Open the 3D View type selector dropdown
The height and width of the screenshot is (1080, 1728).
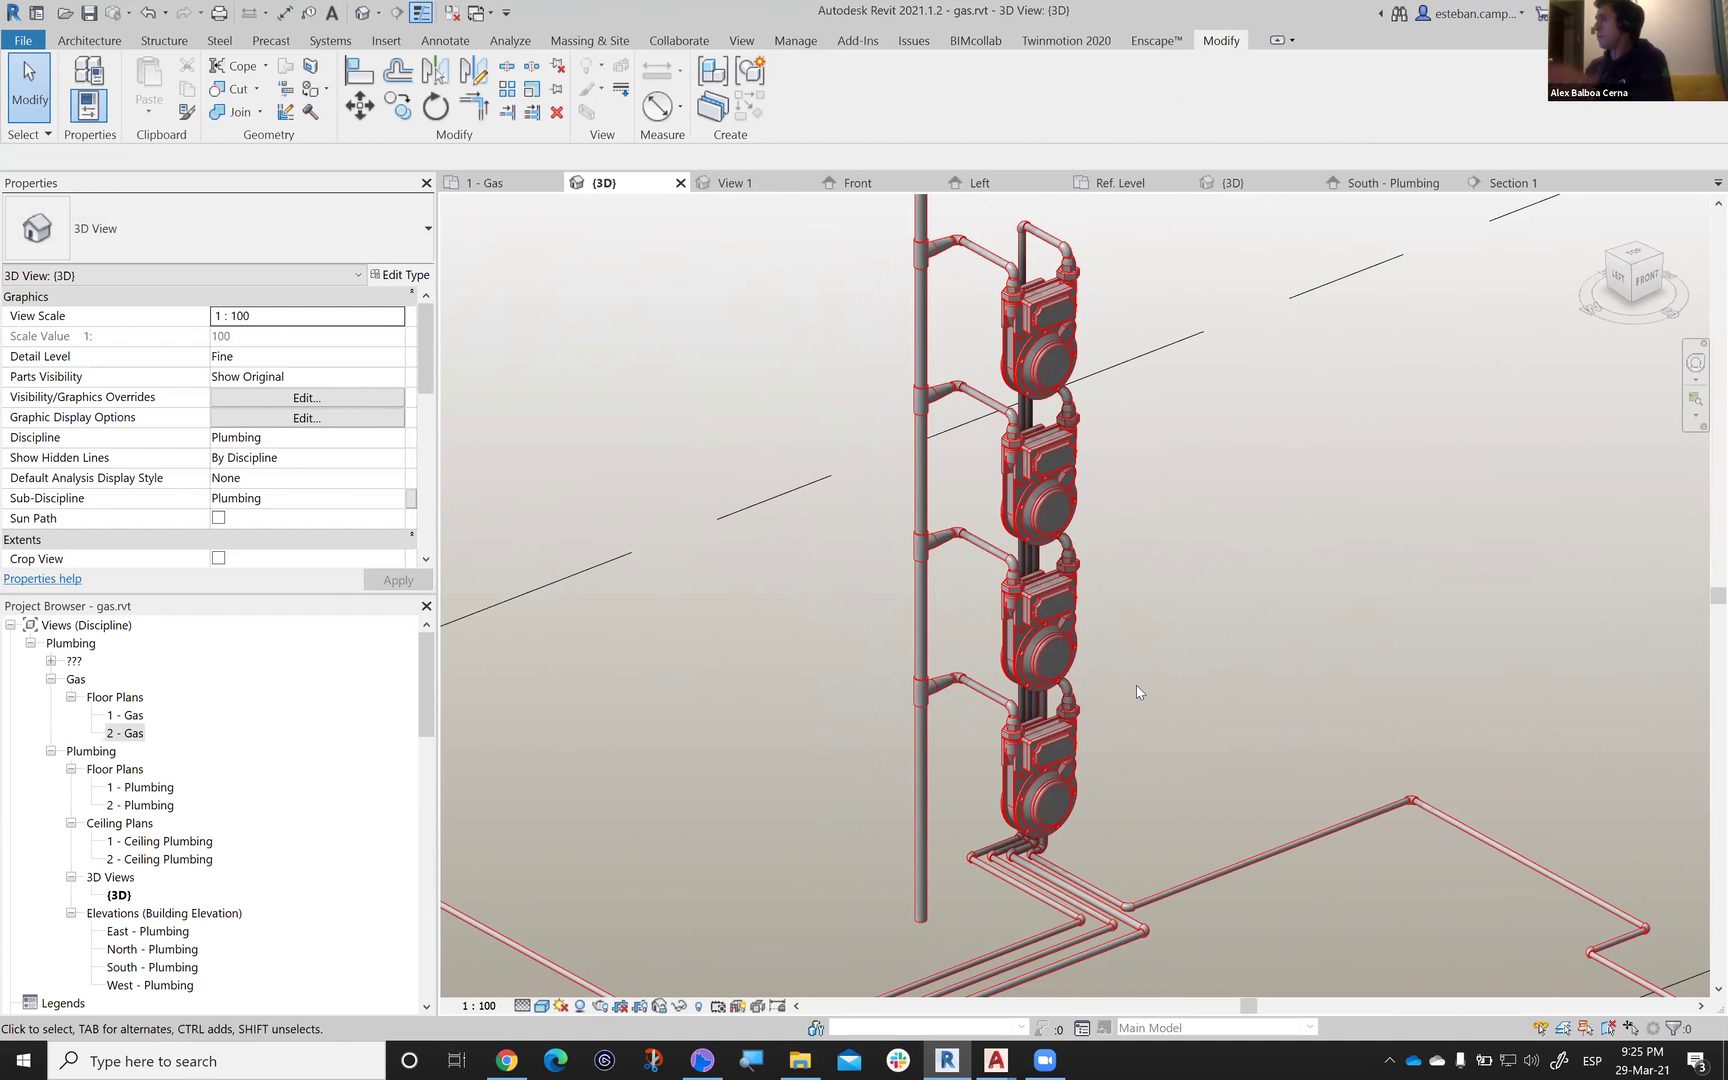[427, 229]
